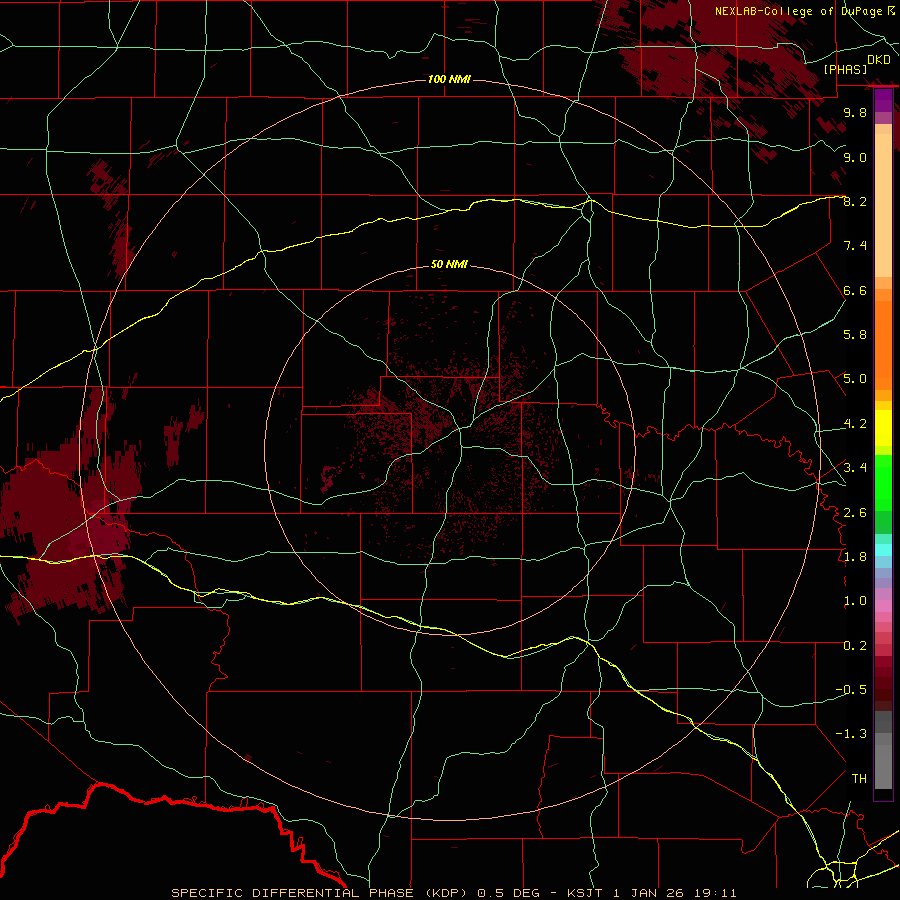Click the 7.4 scale value
Screen dimensions: 900x900
coord(855,246)
